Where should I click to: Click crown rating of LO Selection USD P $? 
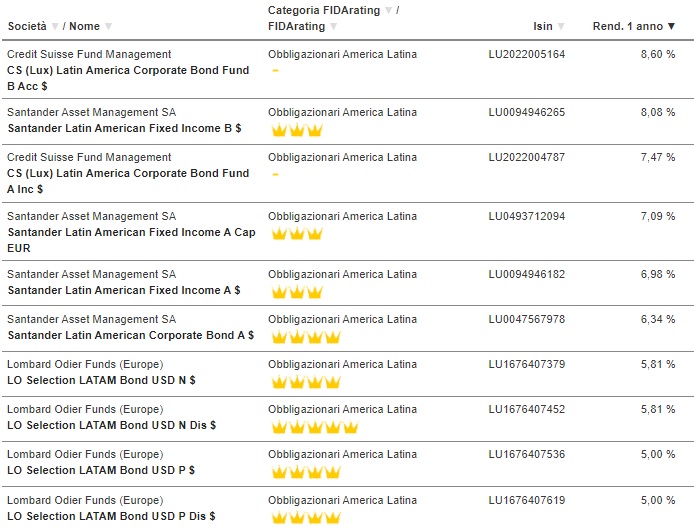pos(306,472)
